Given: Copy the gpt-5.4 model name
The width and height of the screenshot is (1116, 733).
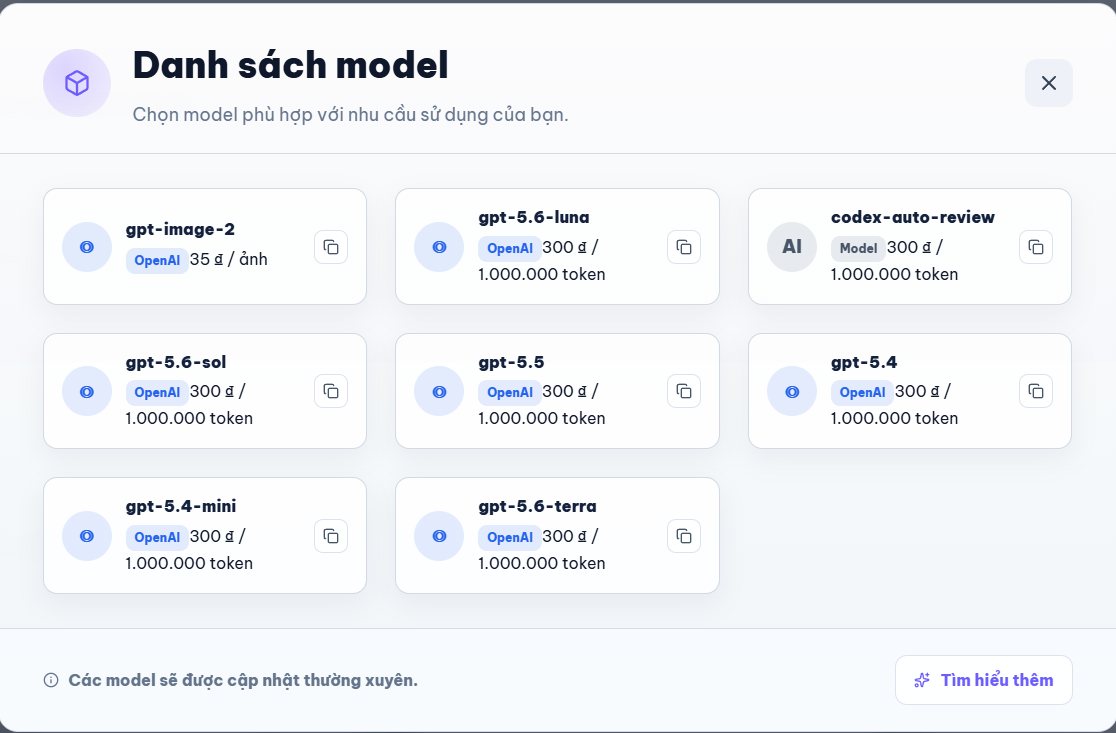Looking at the screenshot, I should pyautogui.click(x=1036, y=391).
